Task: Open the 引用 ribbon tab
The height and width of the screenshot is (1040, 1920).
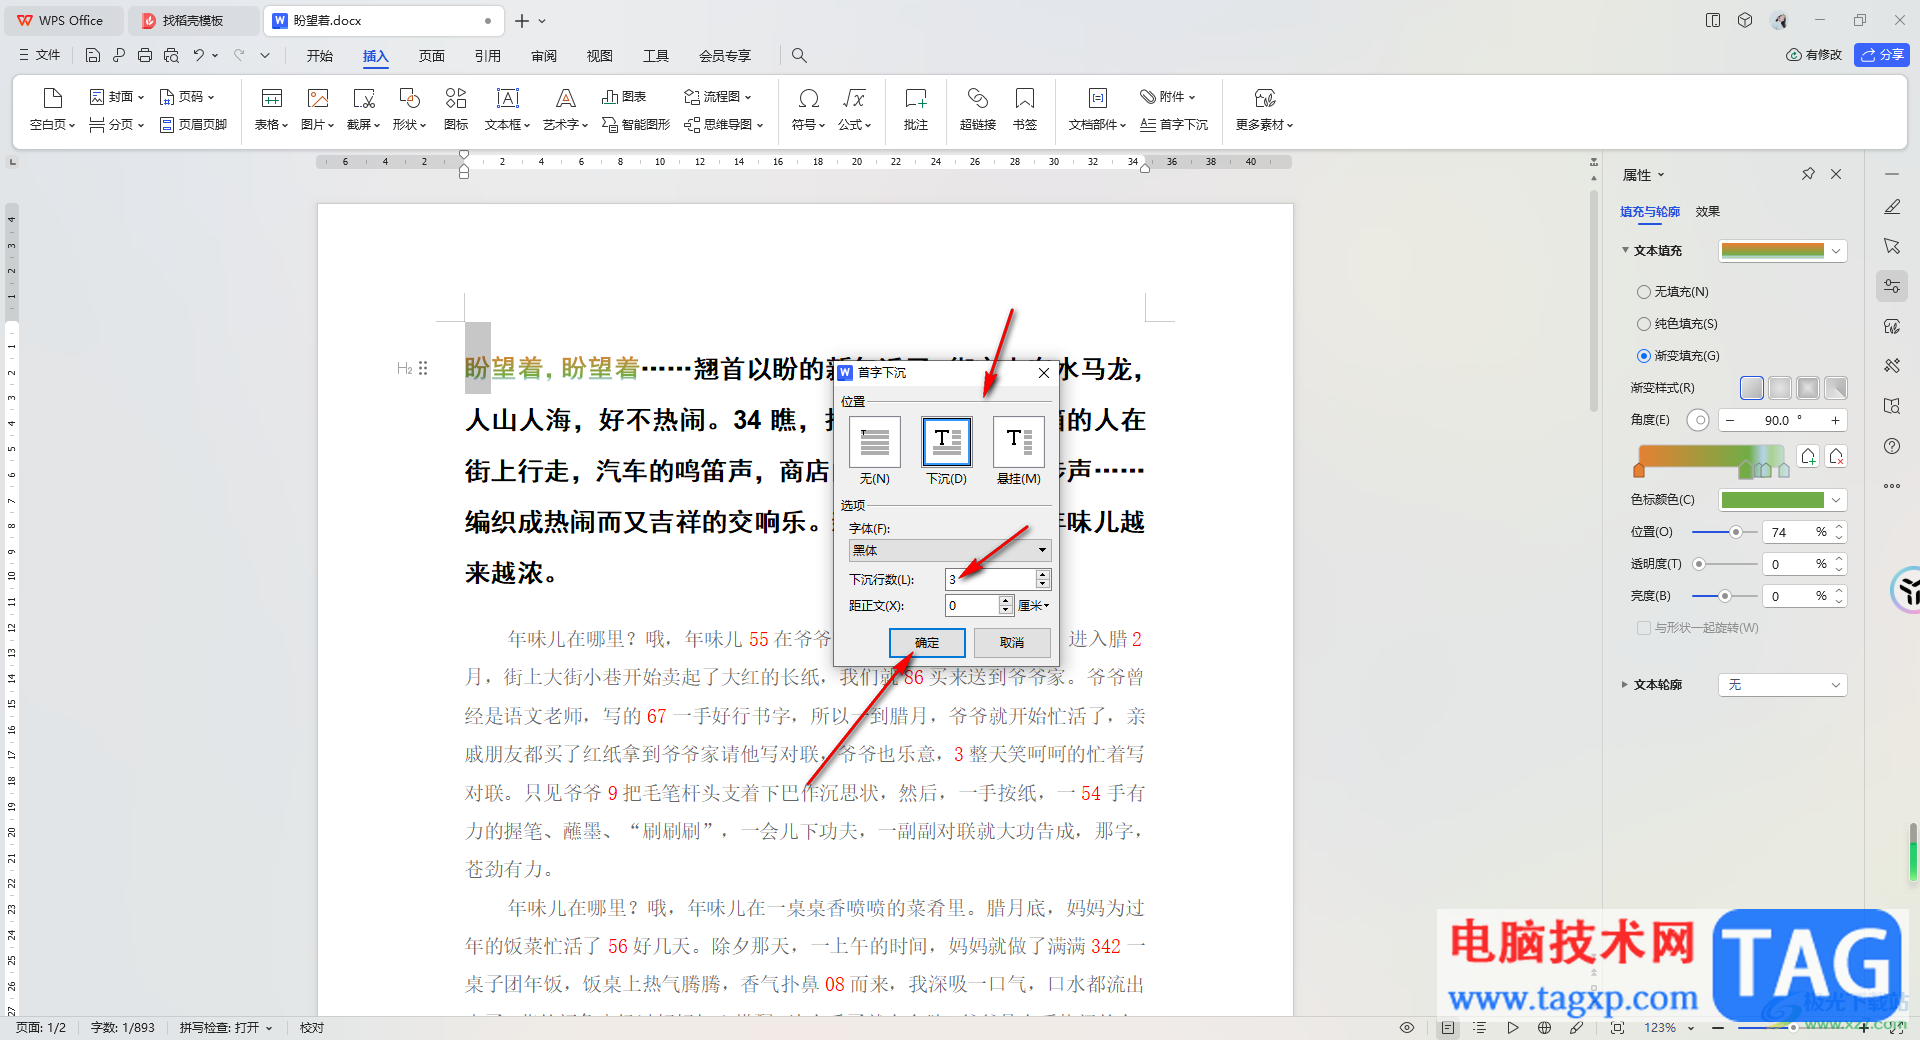Action: coord(488,56)
